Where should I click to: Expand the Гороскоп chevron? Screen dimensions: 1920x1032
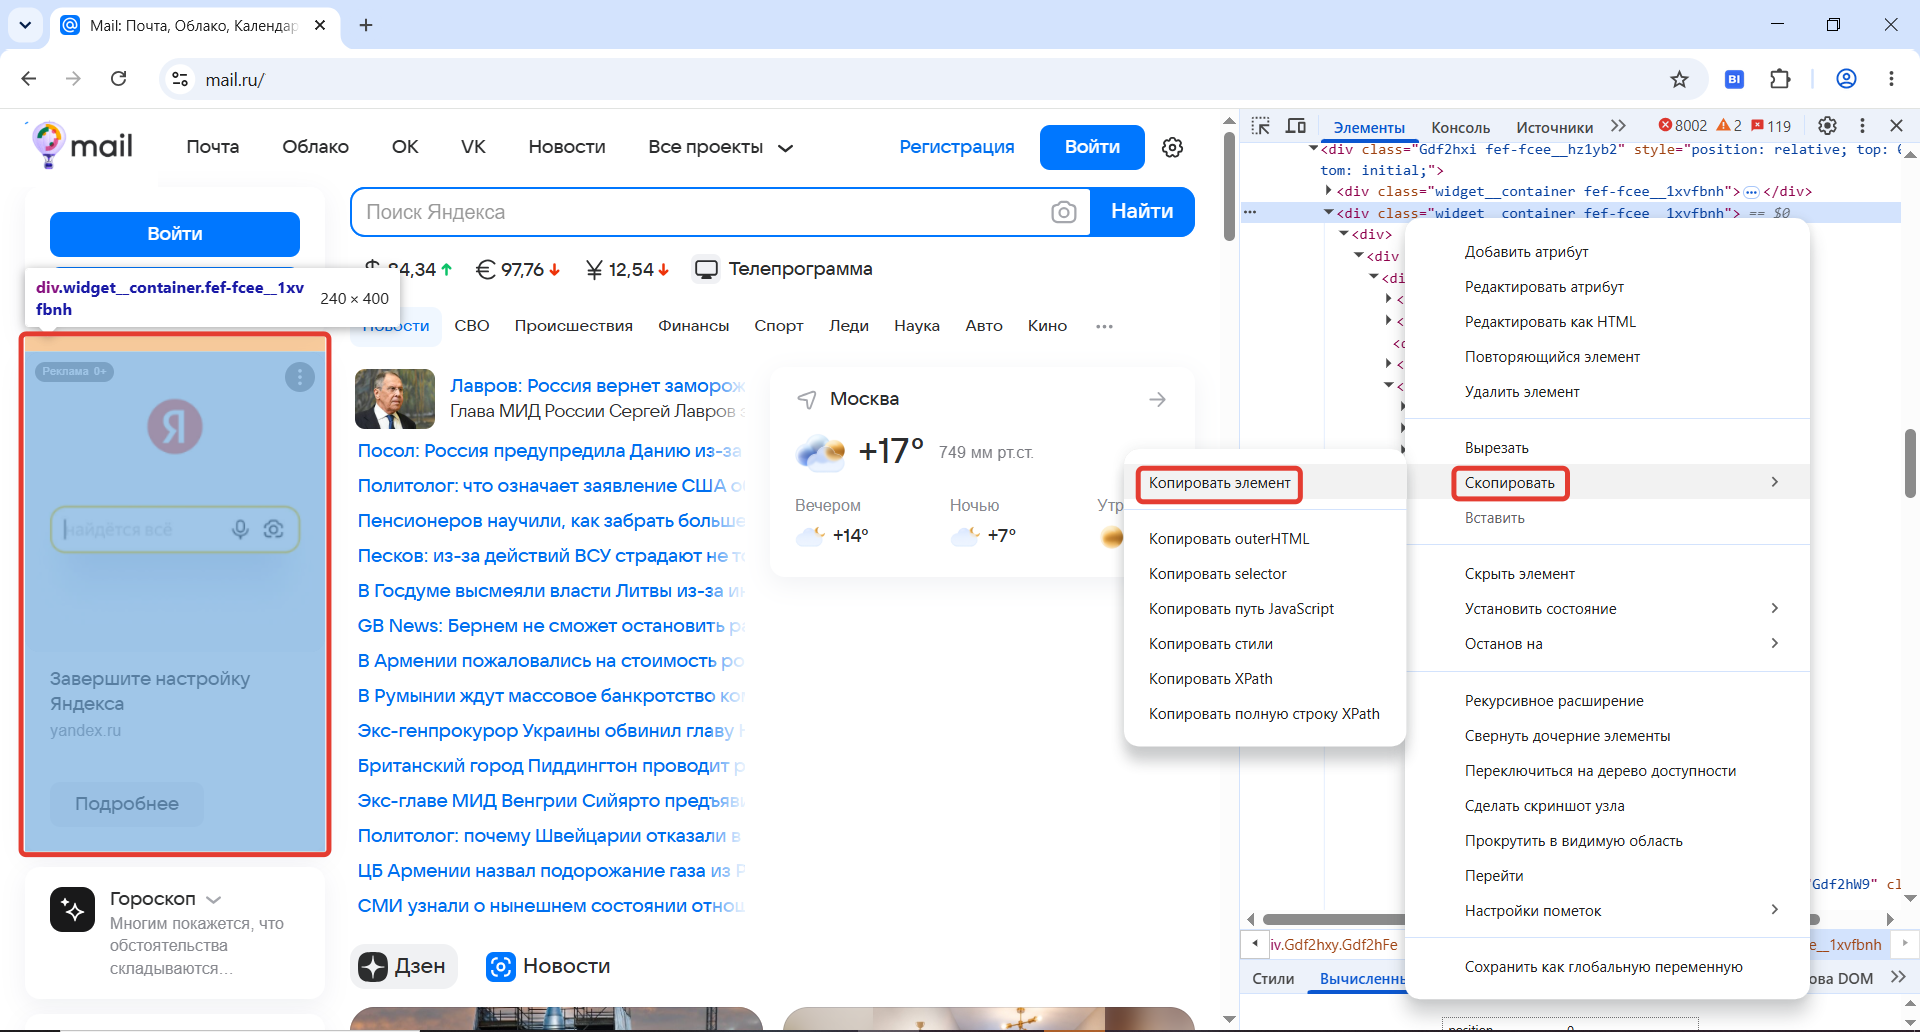click(213, 899)
